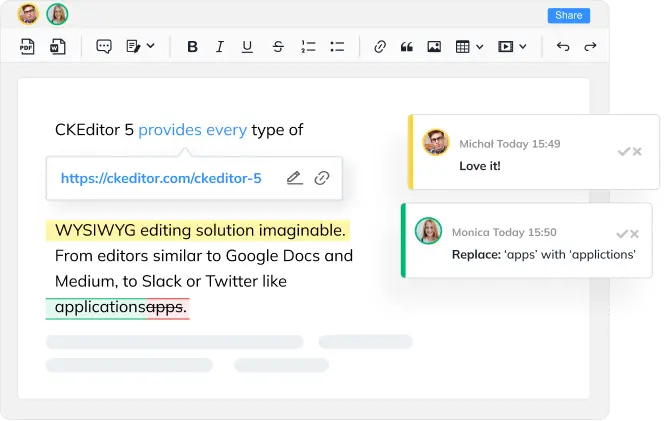Click the 'Monica Today 15:50' header
The image size is (669, 421).
tap(504, 232)
